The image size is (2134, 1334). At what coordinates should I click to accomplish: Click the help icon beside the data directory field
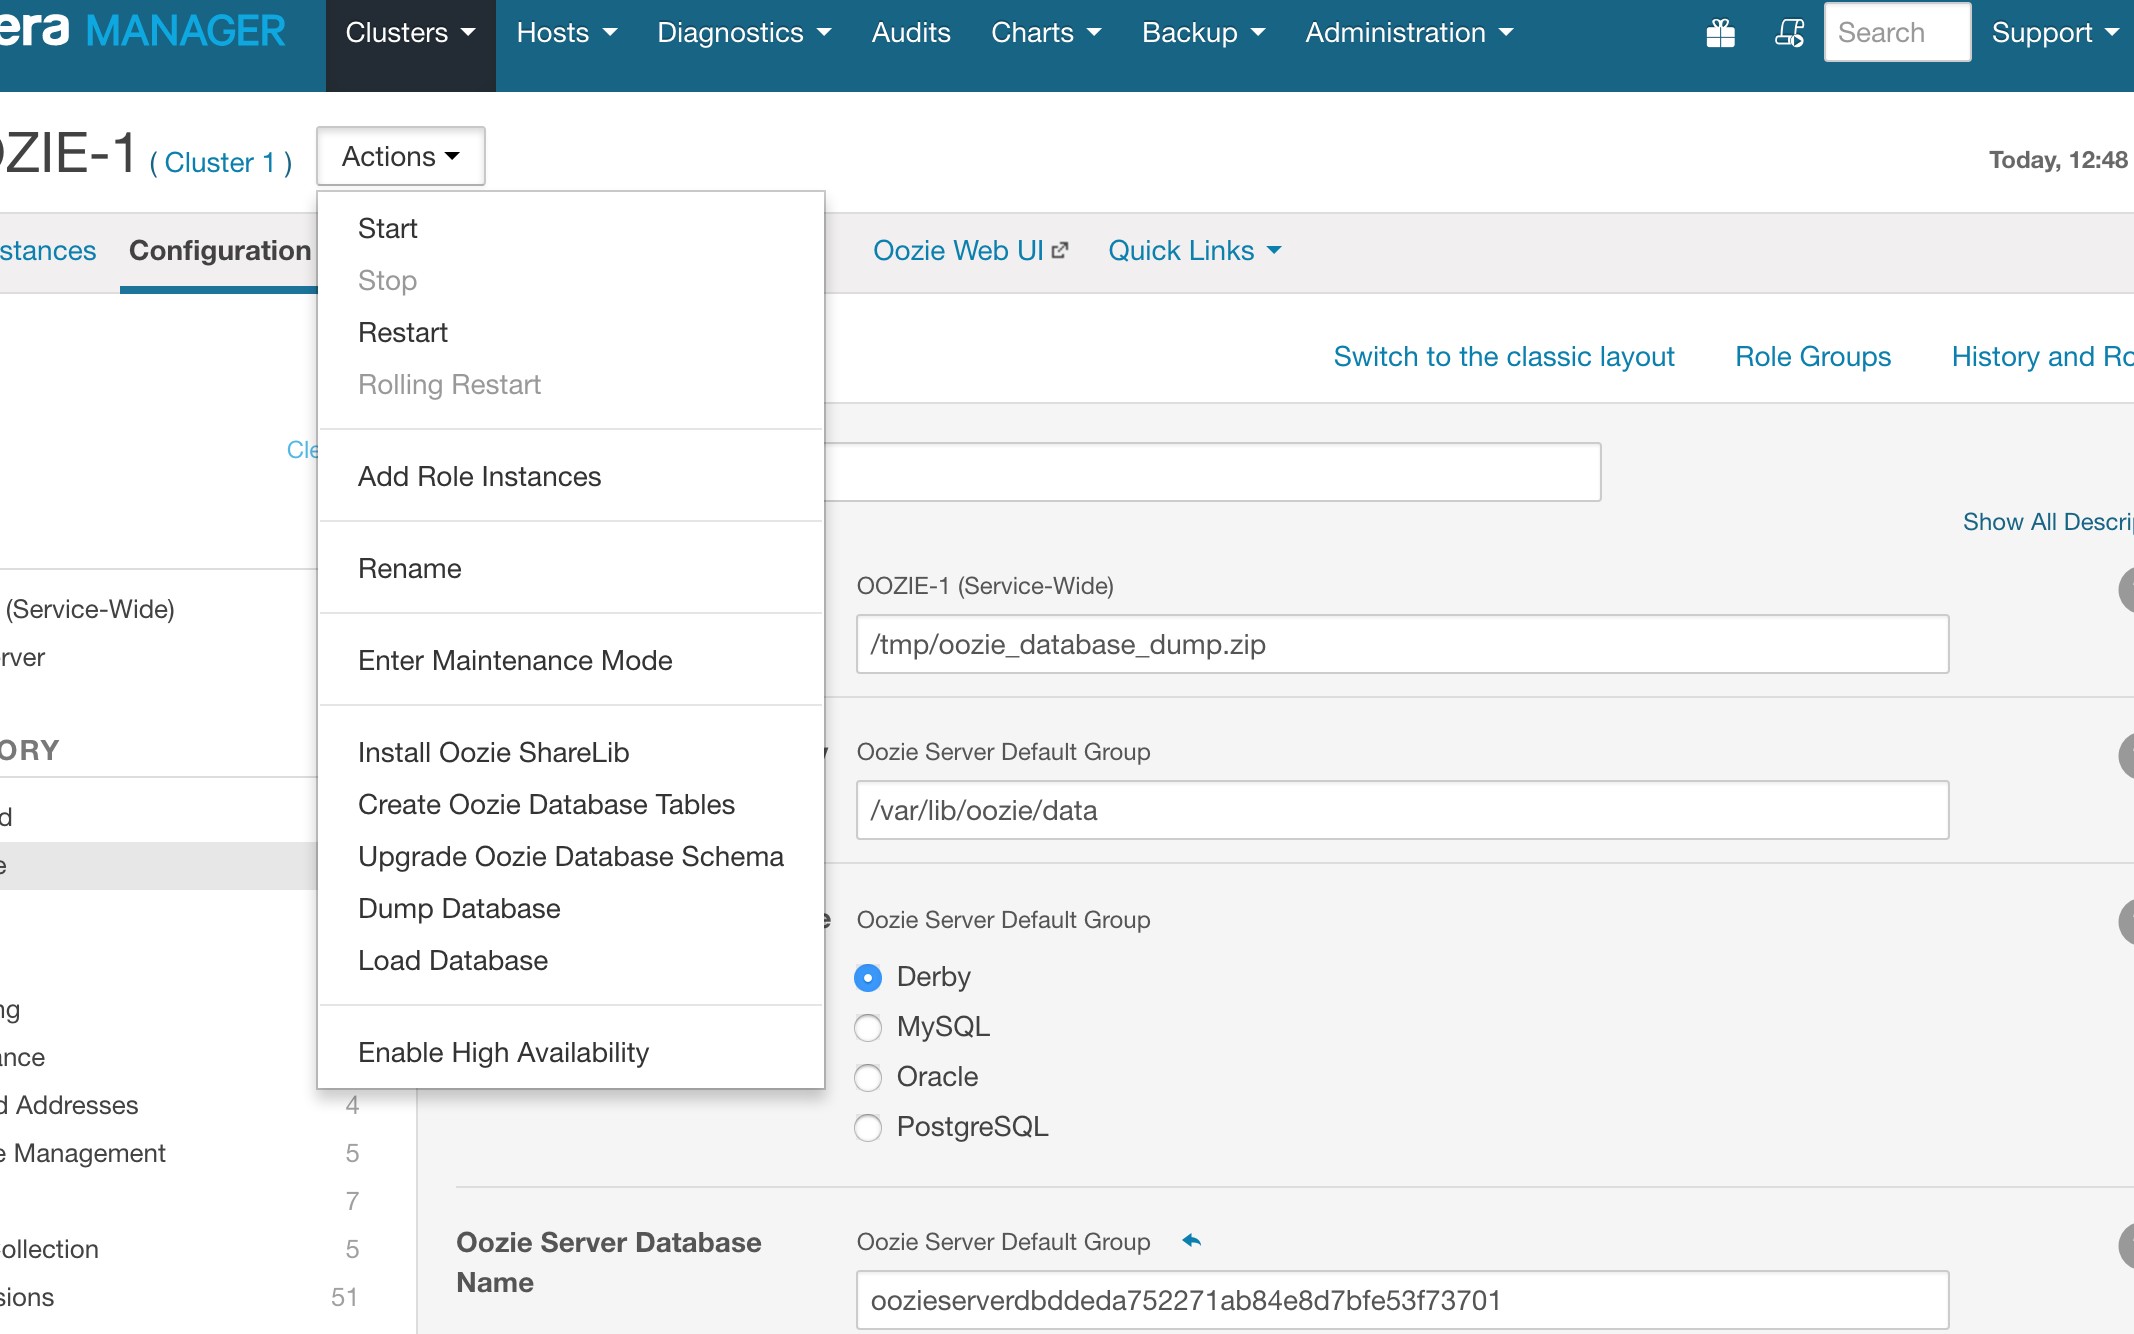(2126, 756)
